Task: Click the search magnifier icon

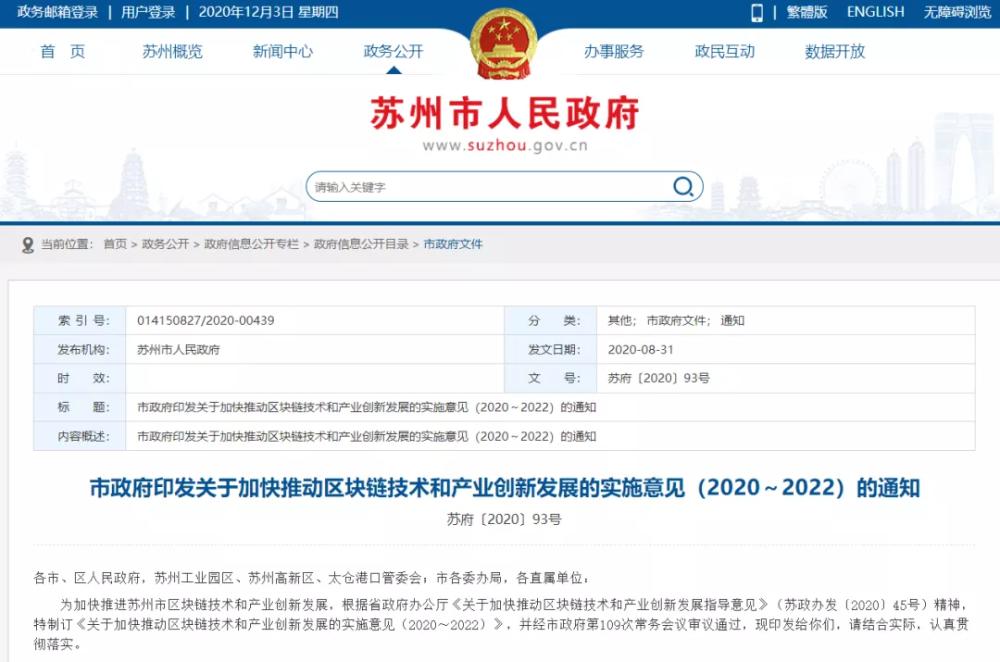Action: click(683, 186)
